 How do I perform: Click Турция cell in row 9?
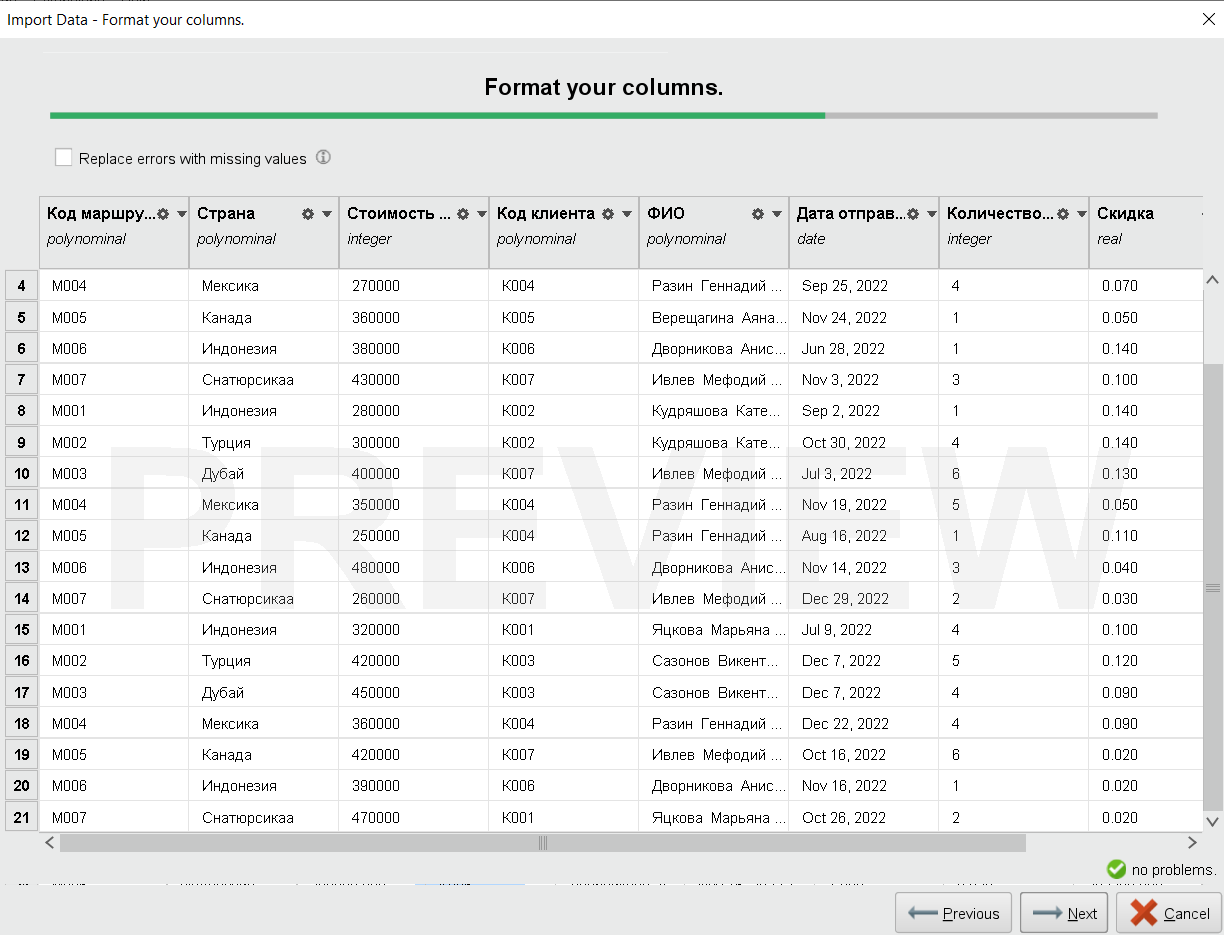click(x=264, y=442)
